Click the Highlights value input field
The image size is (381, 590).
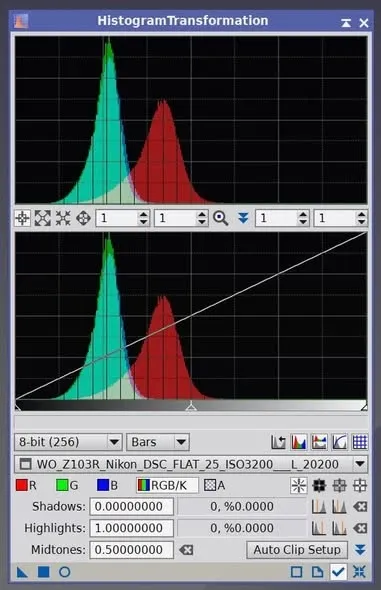(x=132, y=528)
